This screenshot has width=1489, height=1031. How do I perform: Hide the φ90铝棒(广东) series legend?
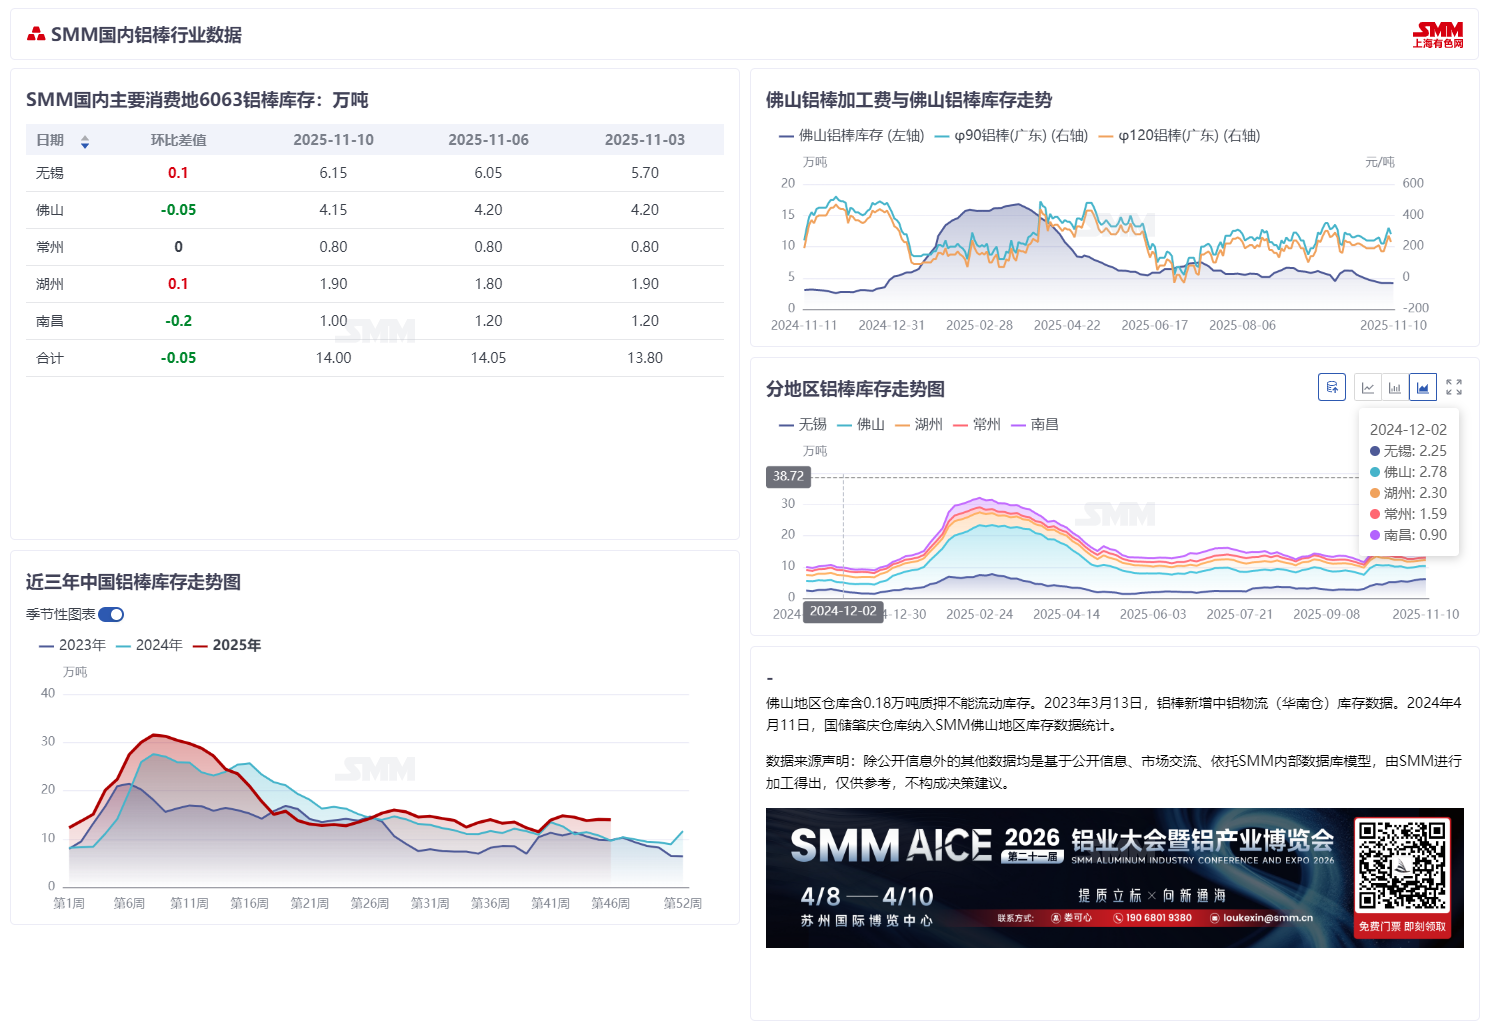click(x=1010, y=136)
